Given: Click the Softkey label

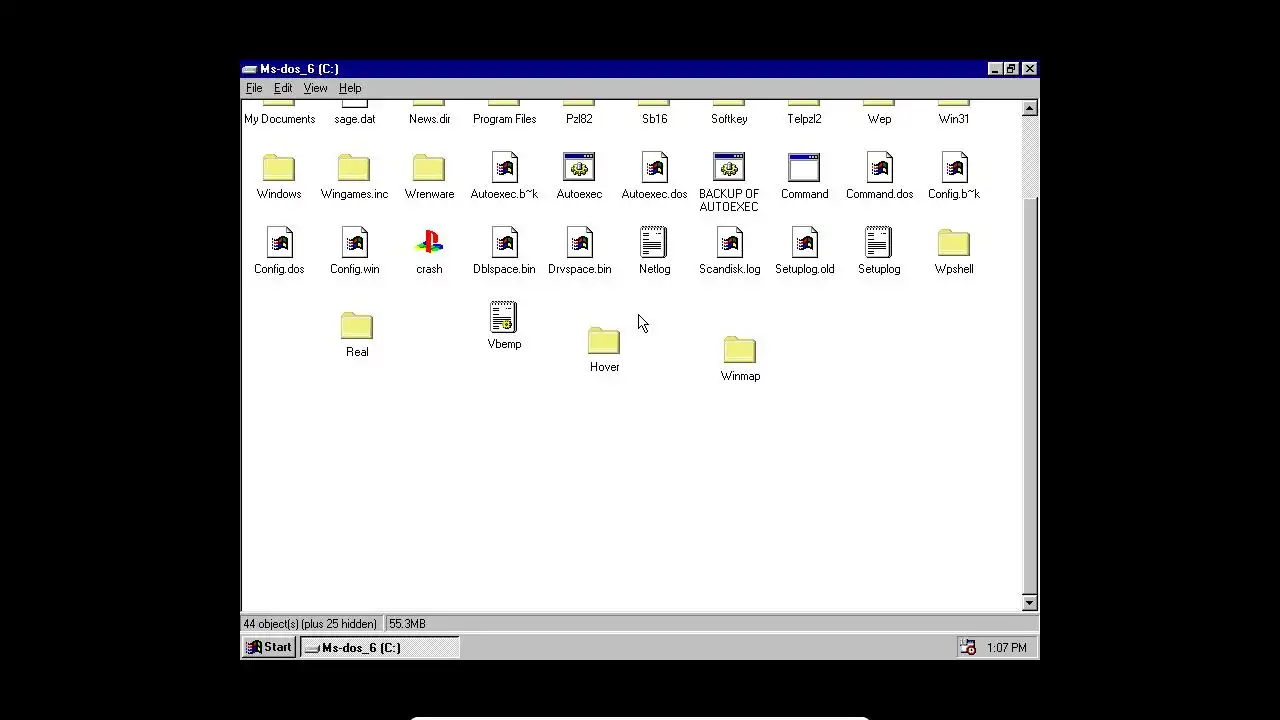Looking at the screenshot, I should coord(729,119).
